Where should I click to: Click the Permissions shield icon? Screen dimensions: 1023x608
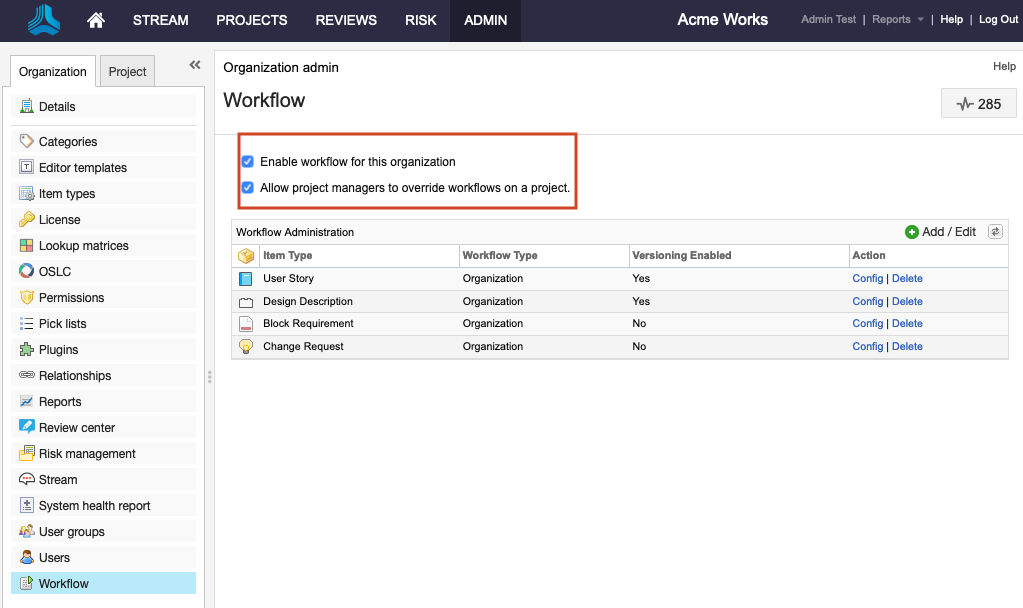click(26, 297)
